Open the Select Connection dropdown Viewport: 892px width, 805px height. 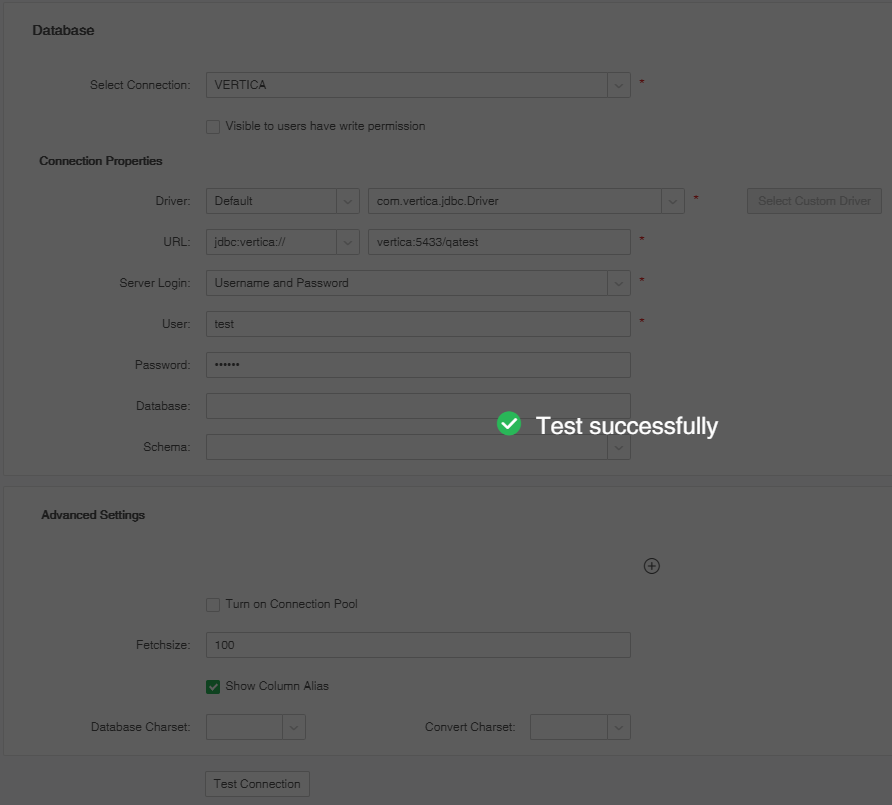(618, 85)
